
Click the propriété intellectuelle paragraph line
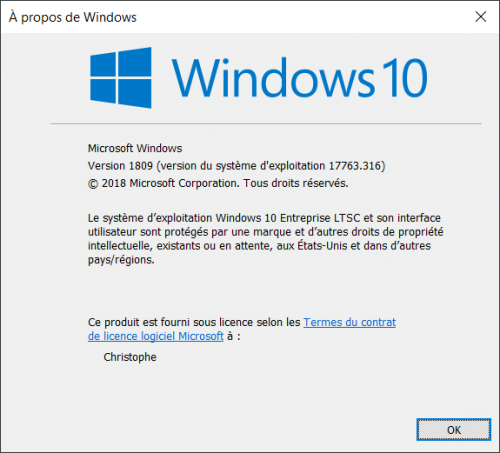(266, 232)
